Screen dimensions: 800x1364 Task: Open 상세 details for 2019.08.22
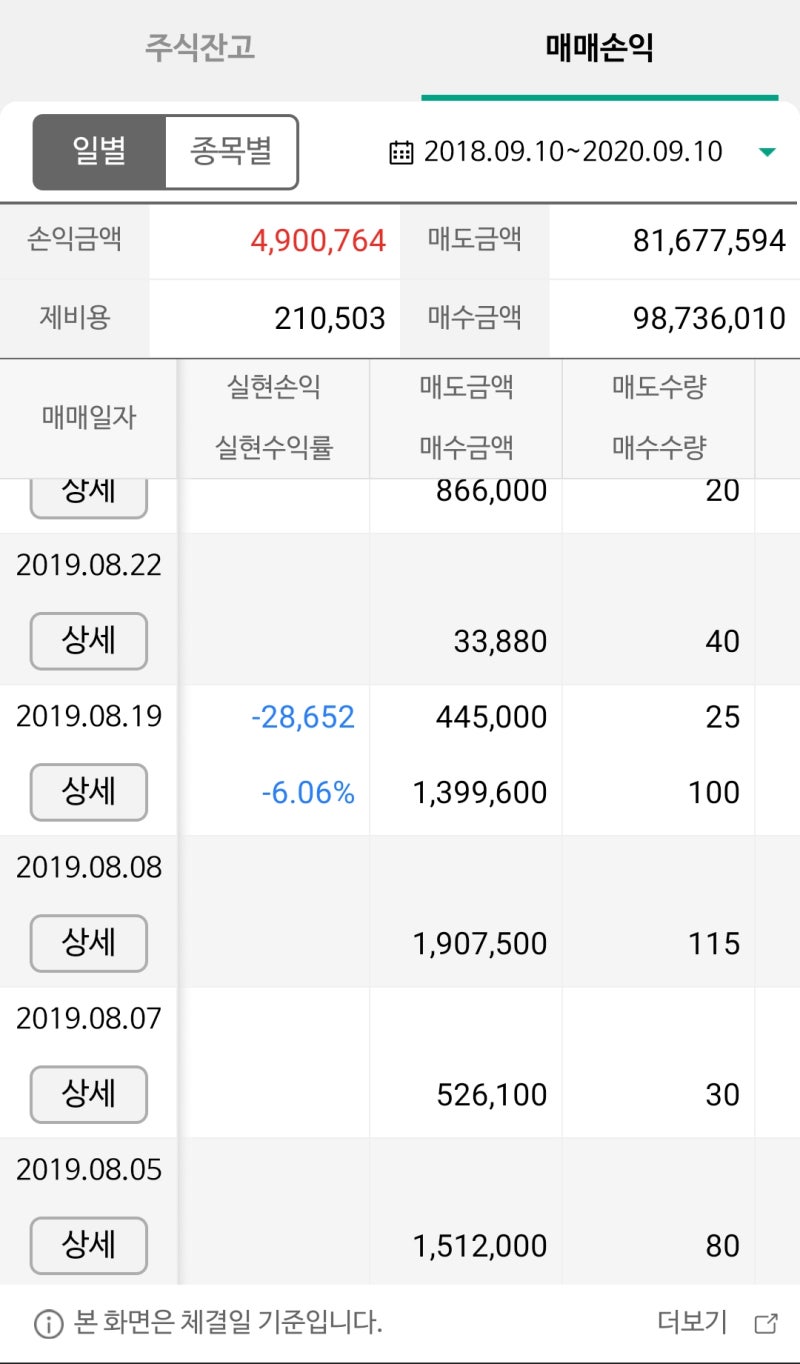pos(88,641)
